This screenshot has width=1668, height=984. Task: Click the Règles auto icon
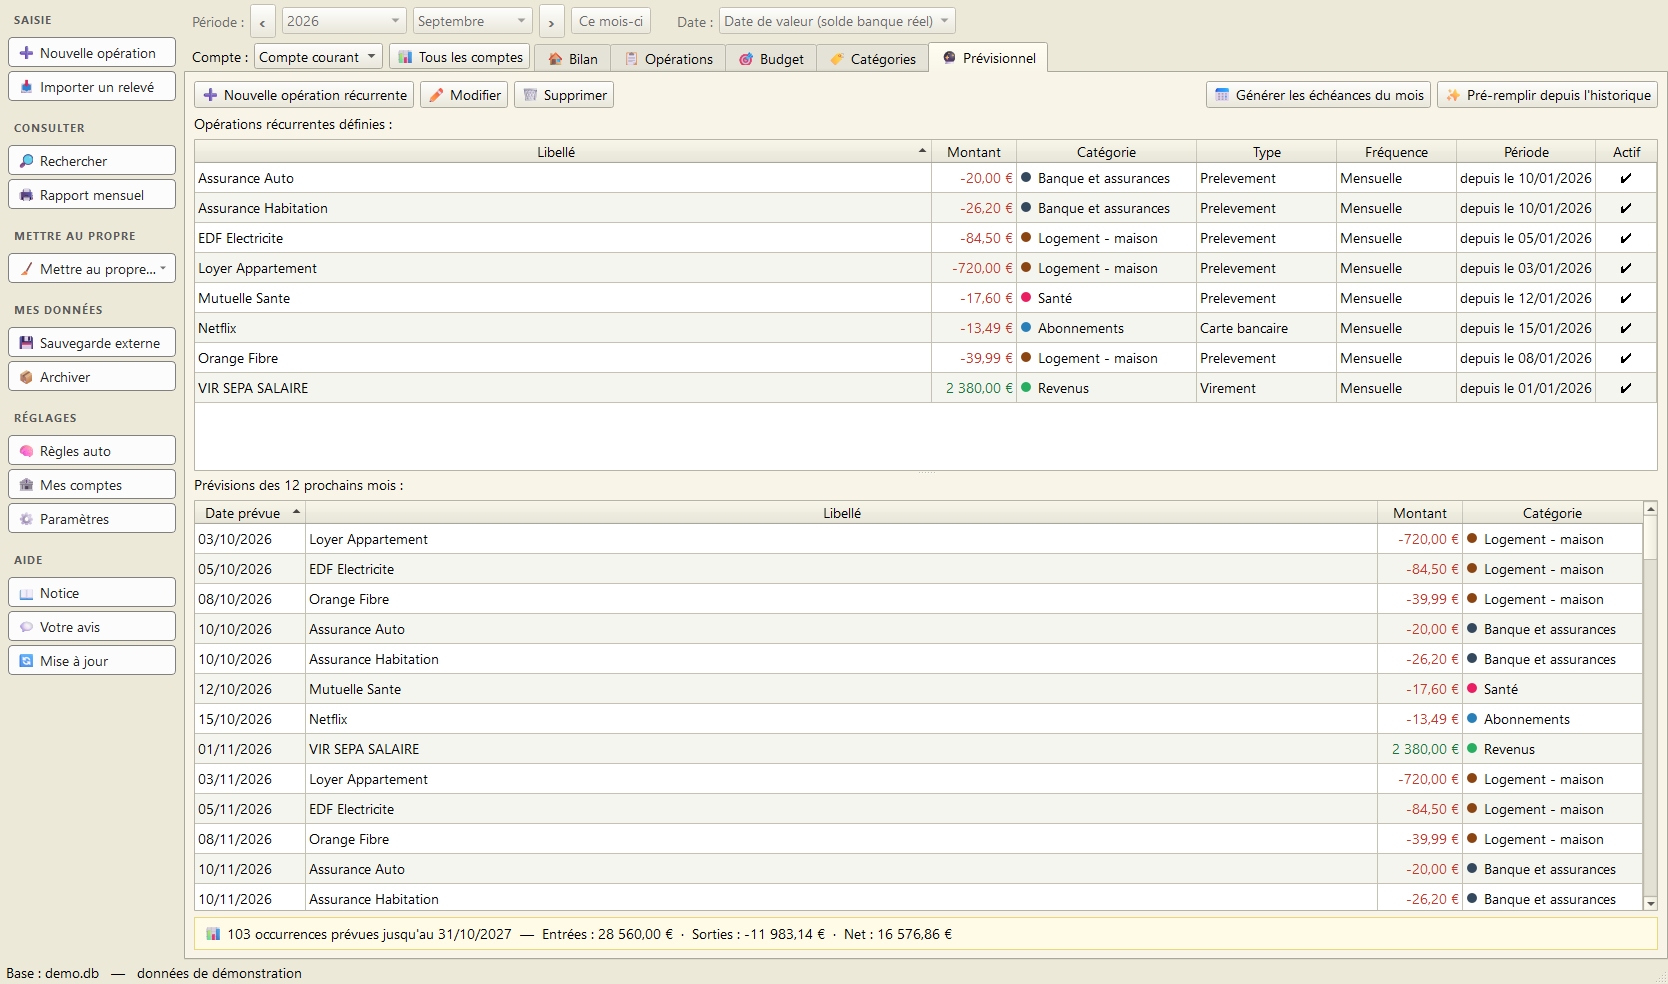point(26,451)
